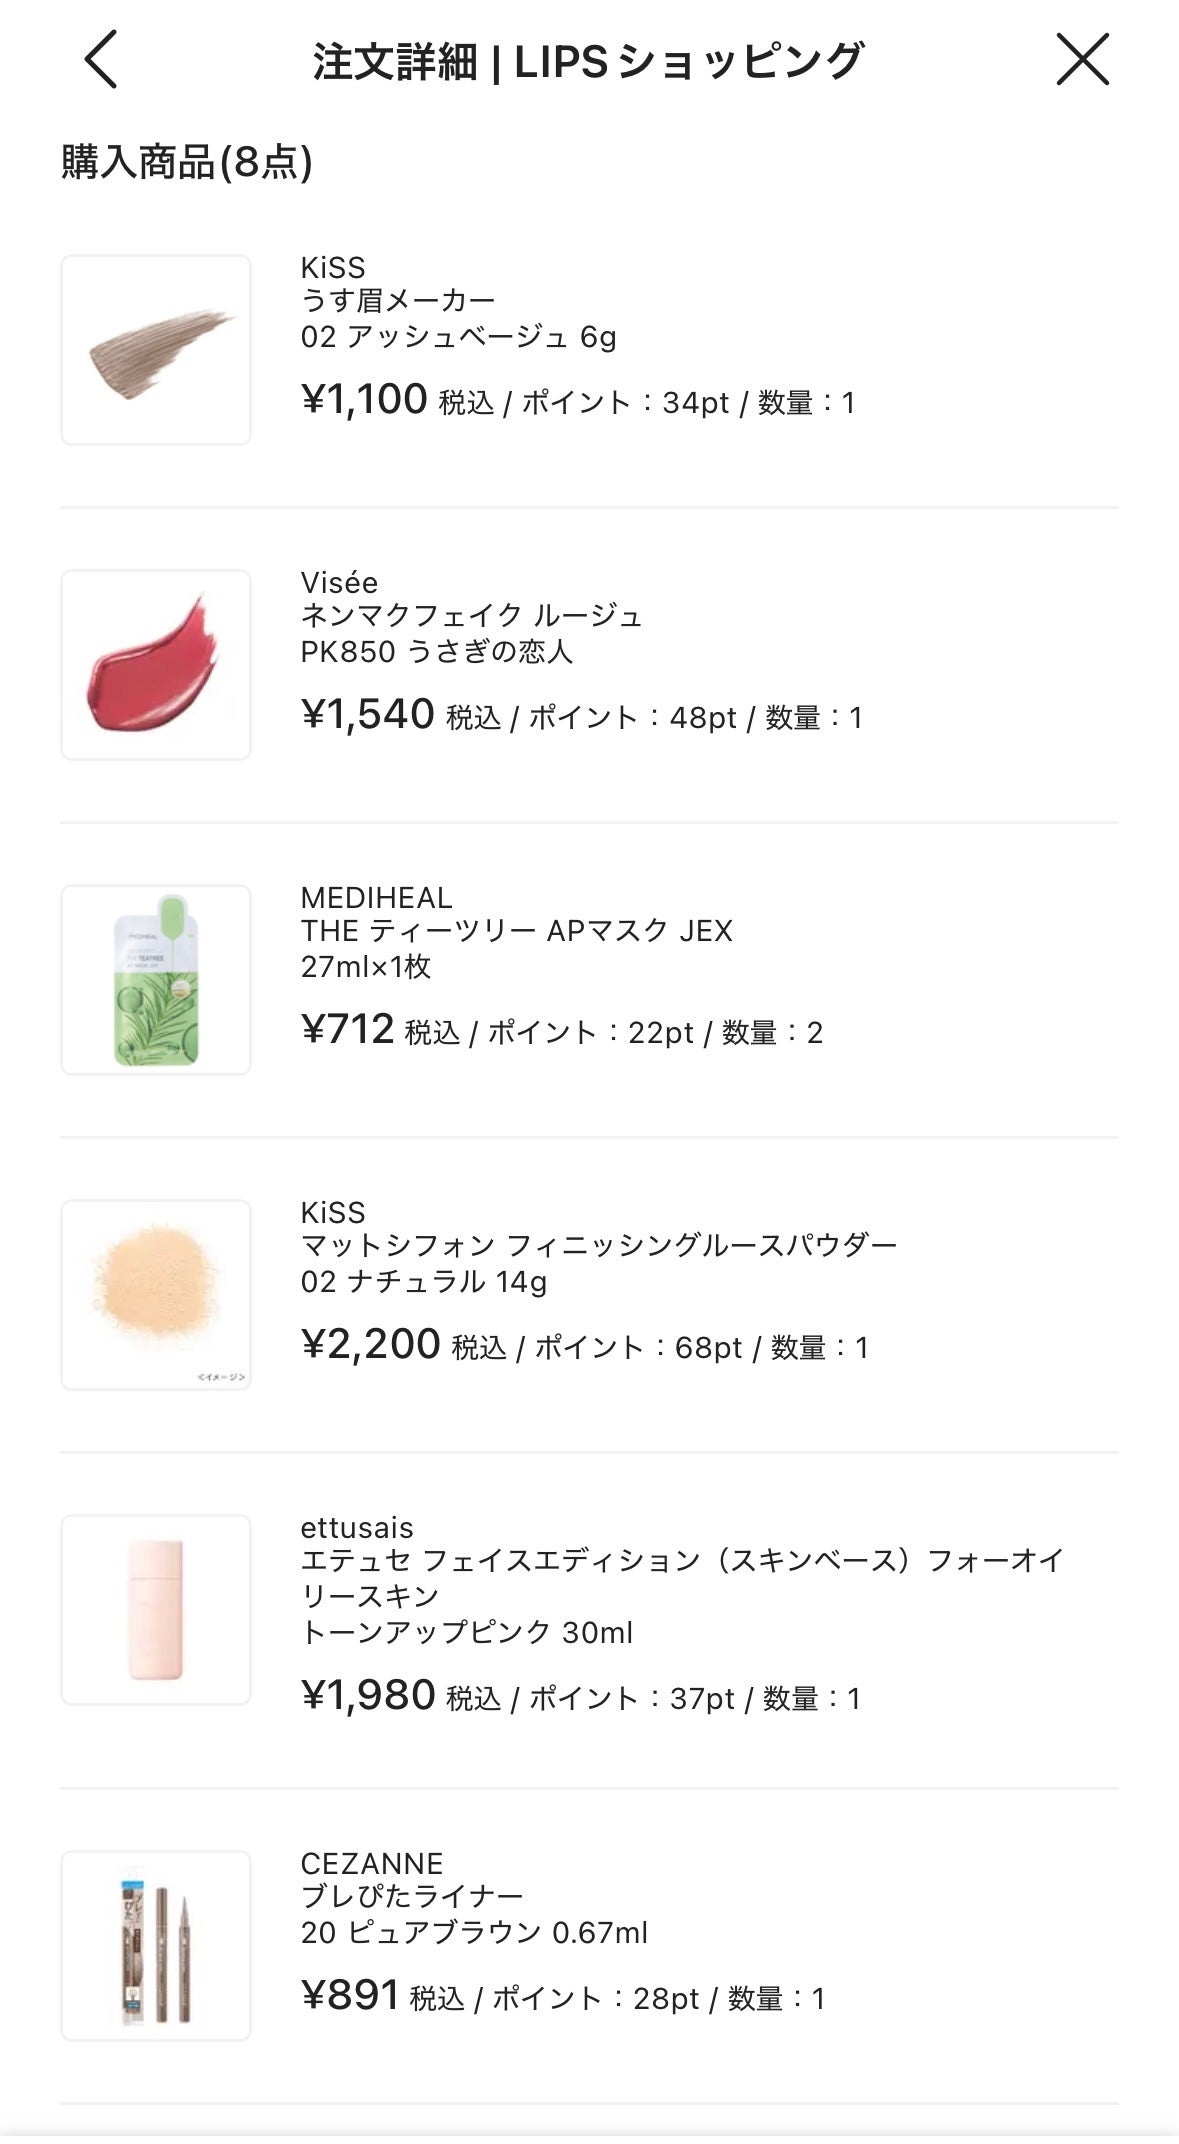Tap the 購入商品(8点) section heading

click(187, 162)
